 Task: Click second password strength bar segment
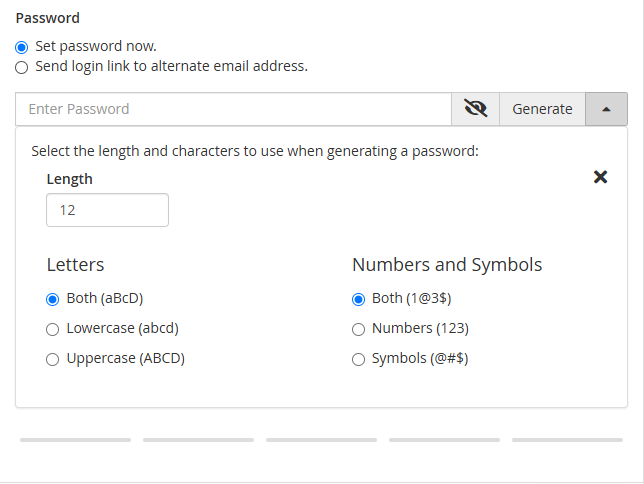tap(198, 440)
